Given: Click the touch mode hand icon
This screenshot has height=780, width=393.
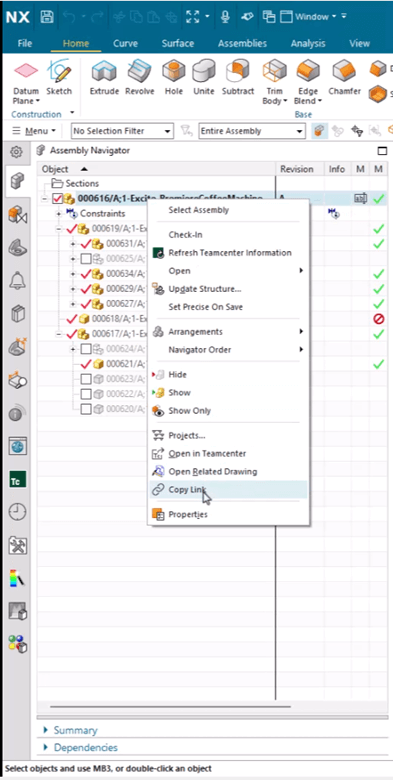Looking at the screenshot, I should click(x=247, y=17).
